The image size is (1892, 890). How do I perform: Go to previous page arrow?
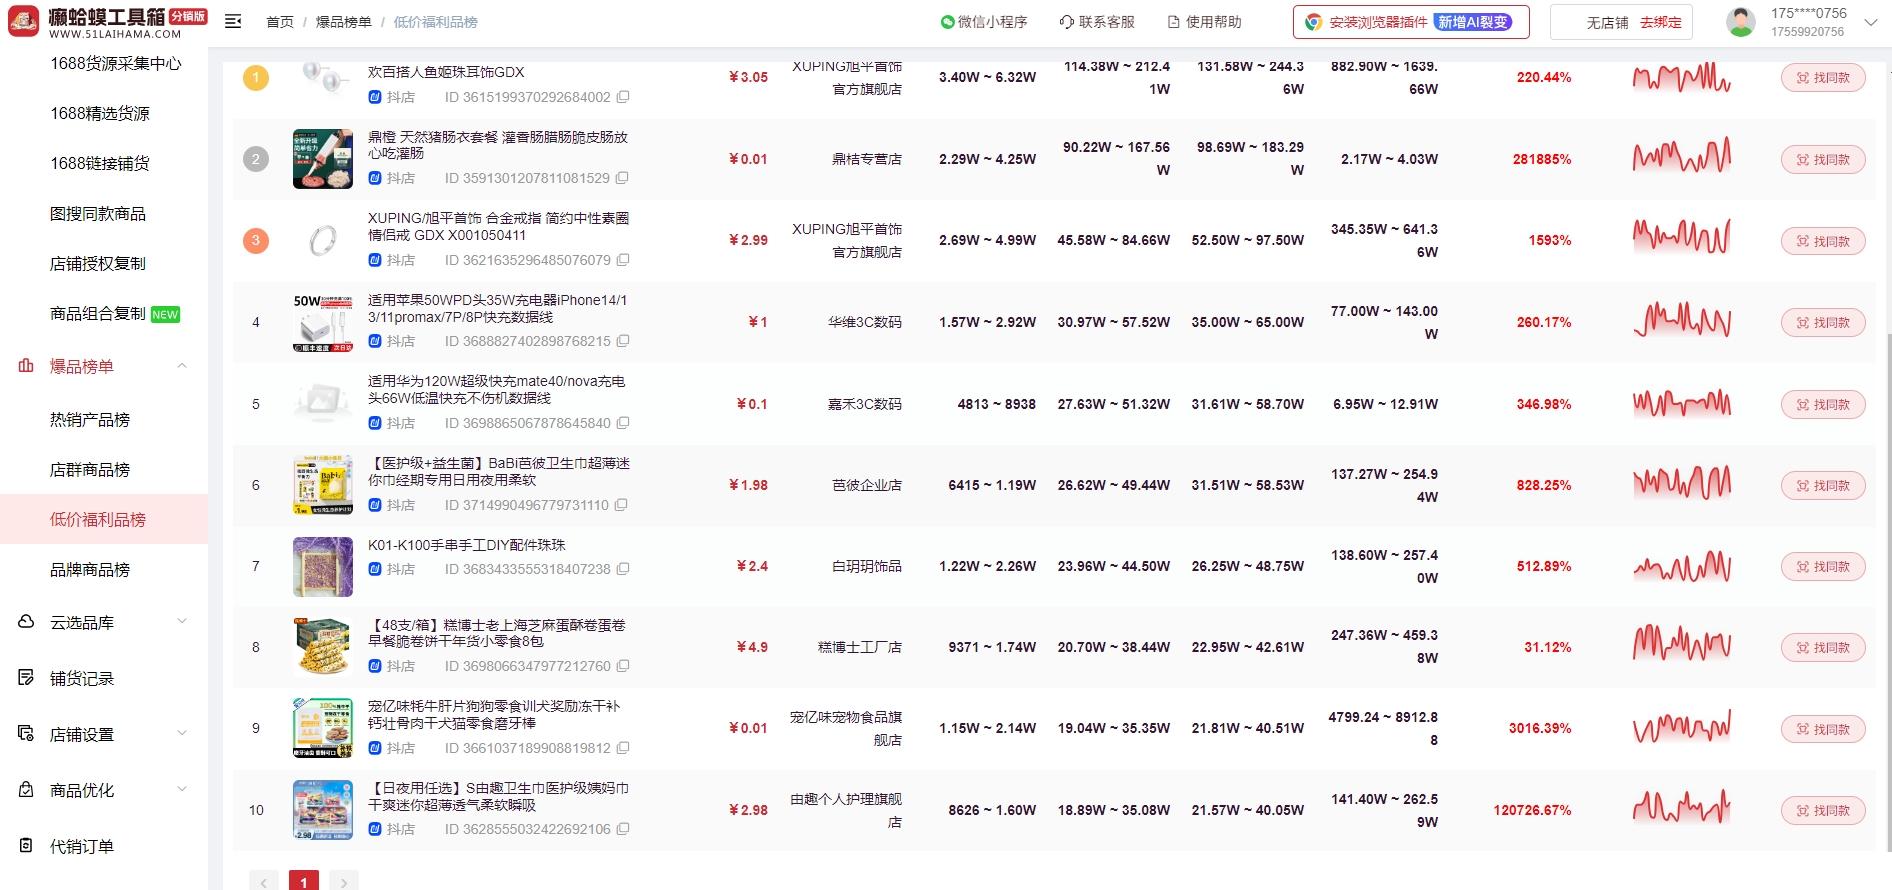[x=264, y=882]
